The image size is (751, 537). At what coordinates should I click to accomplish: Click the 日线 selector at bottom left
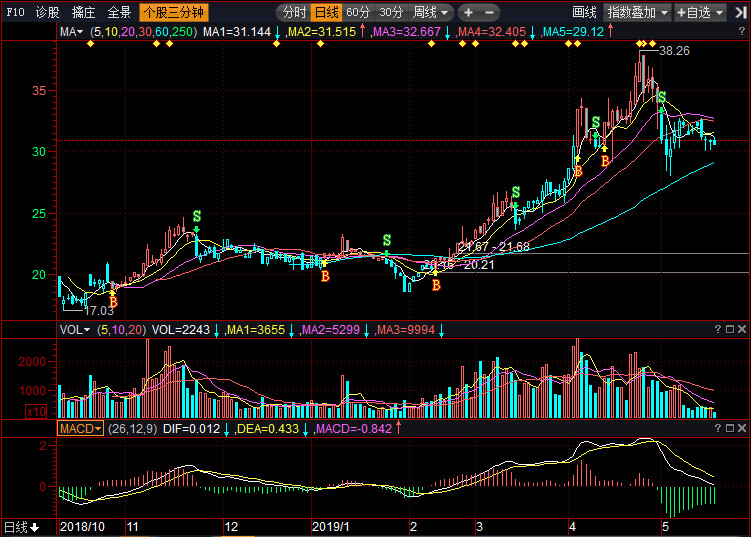[x=20, y=527]
